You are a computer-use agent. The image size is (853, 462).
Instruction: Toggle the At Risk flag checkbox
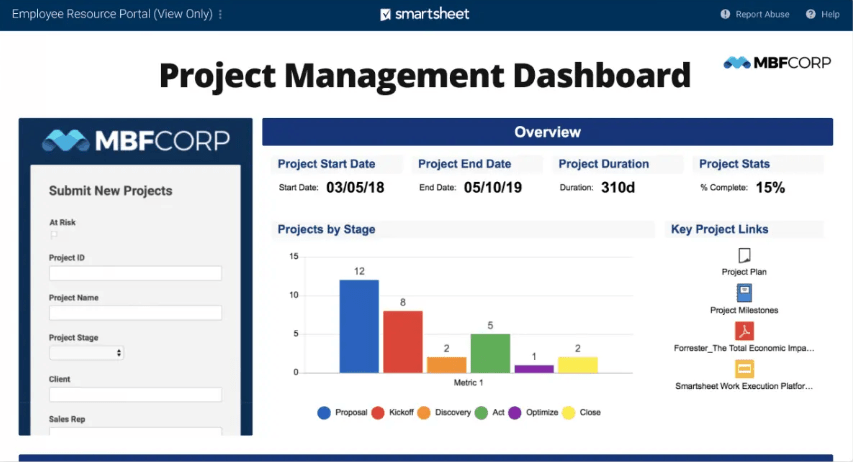coord(54,235)
